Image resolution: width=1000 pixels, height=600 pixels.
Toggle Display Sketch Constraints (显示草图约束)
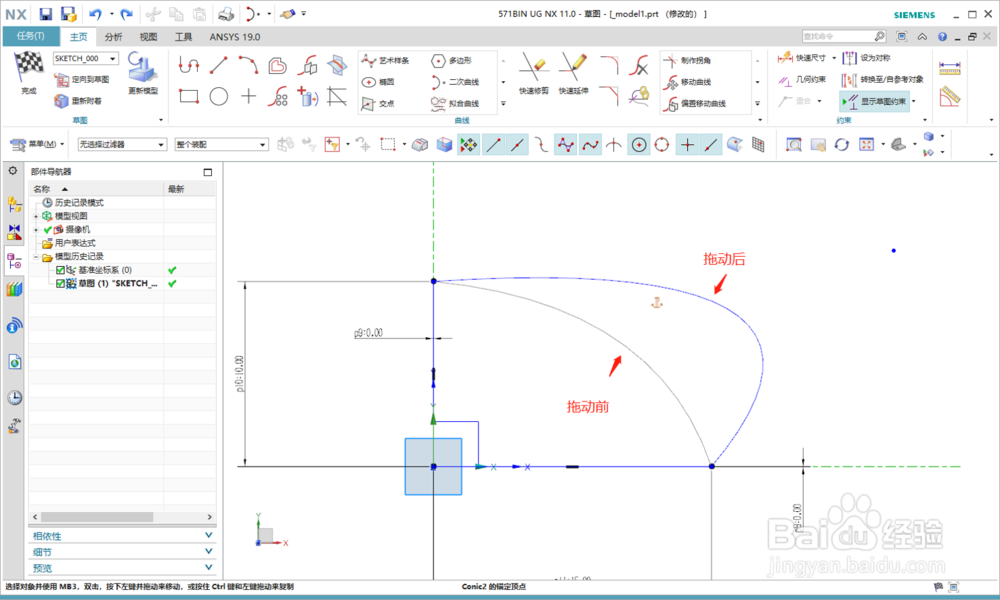click(874, 101)
